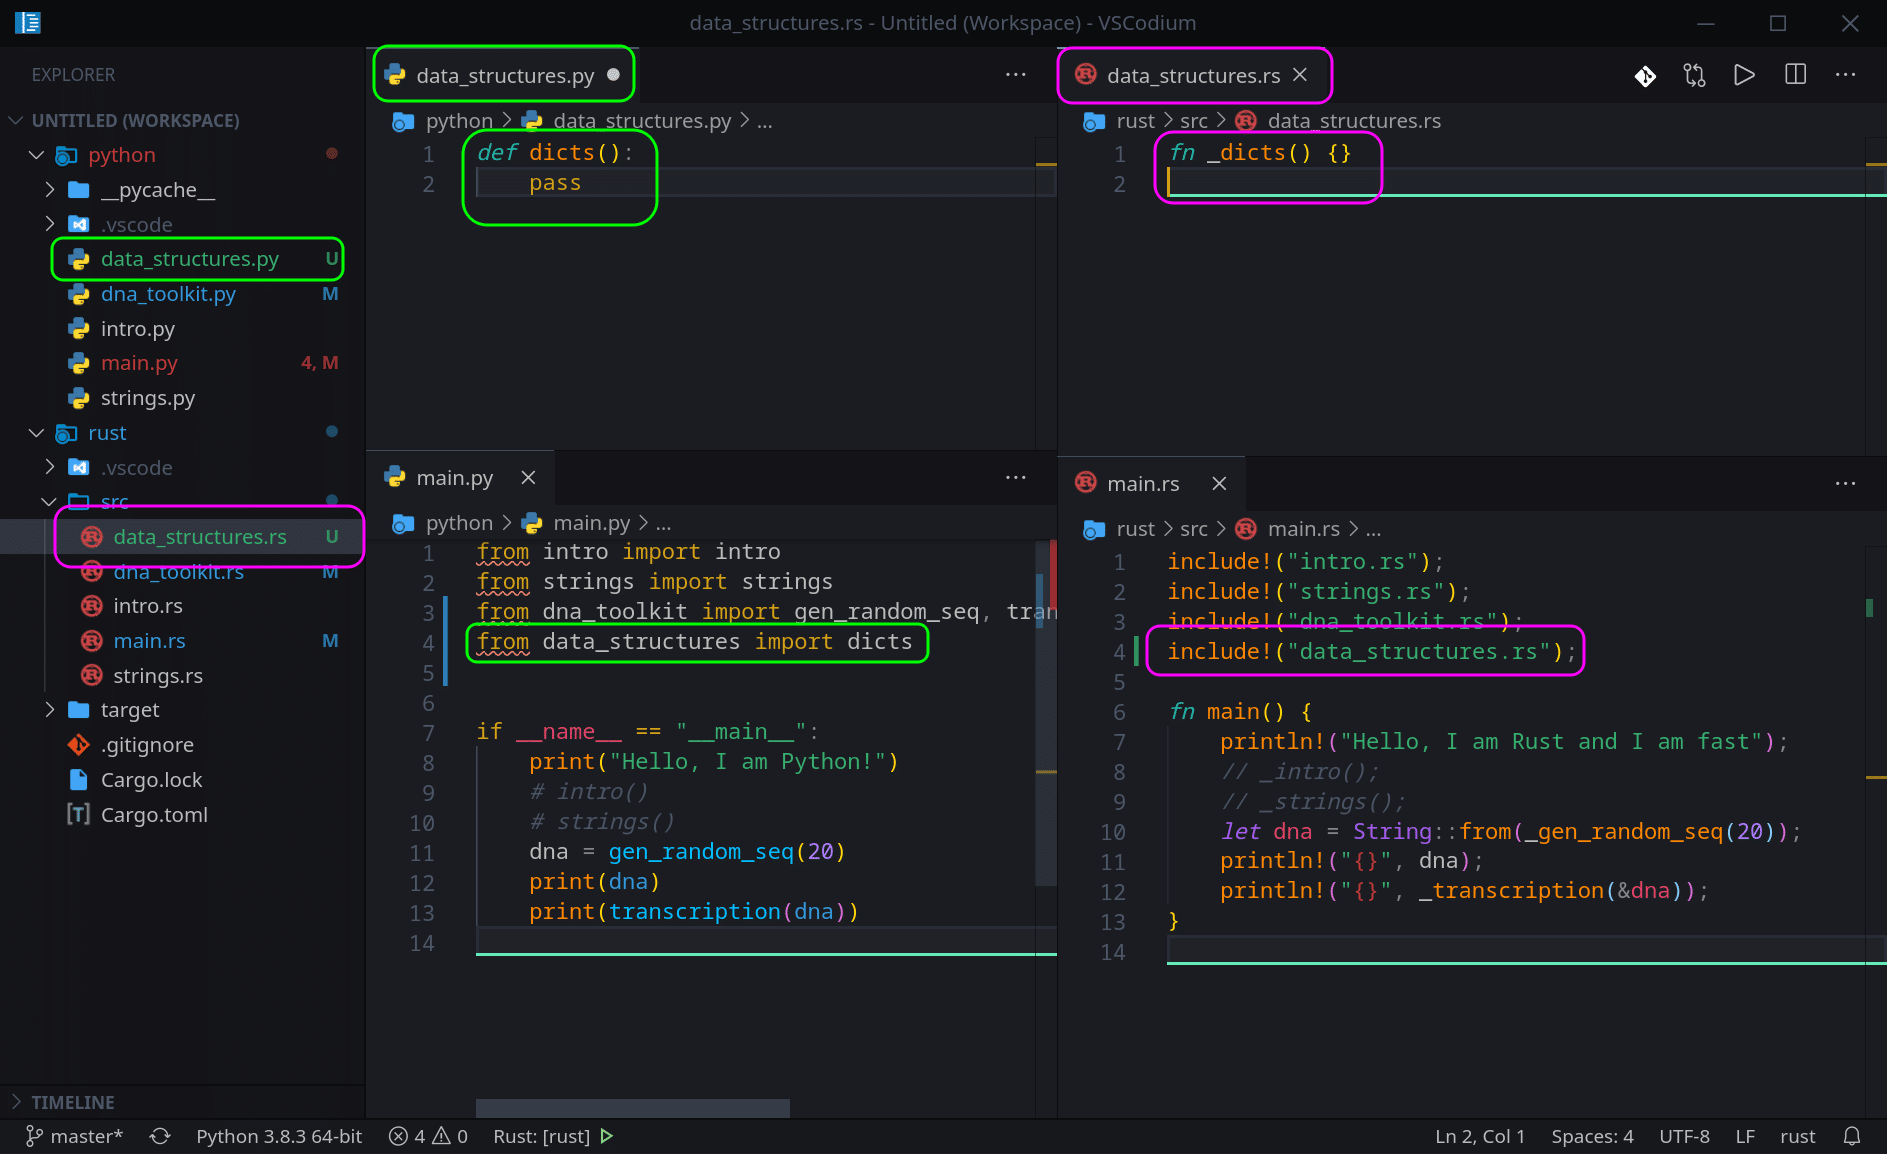The height and width of the screenshot is (1154, 1887).
Task: Switch git branch master* in status bar
Action: click(74, 1137)
